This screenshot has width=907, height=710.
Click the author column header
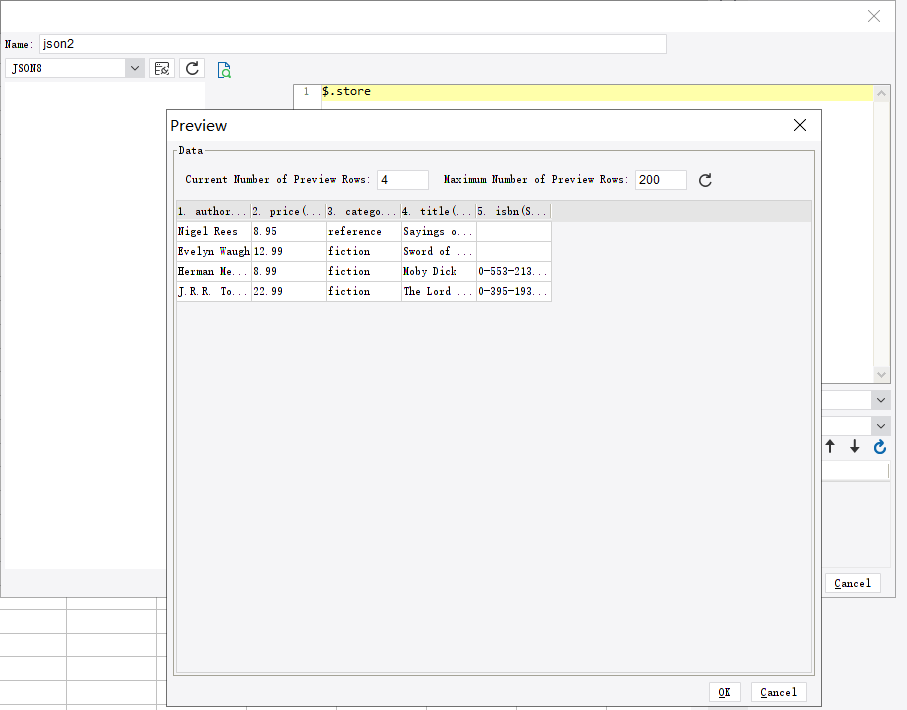pos(210,211)
